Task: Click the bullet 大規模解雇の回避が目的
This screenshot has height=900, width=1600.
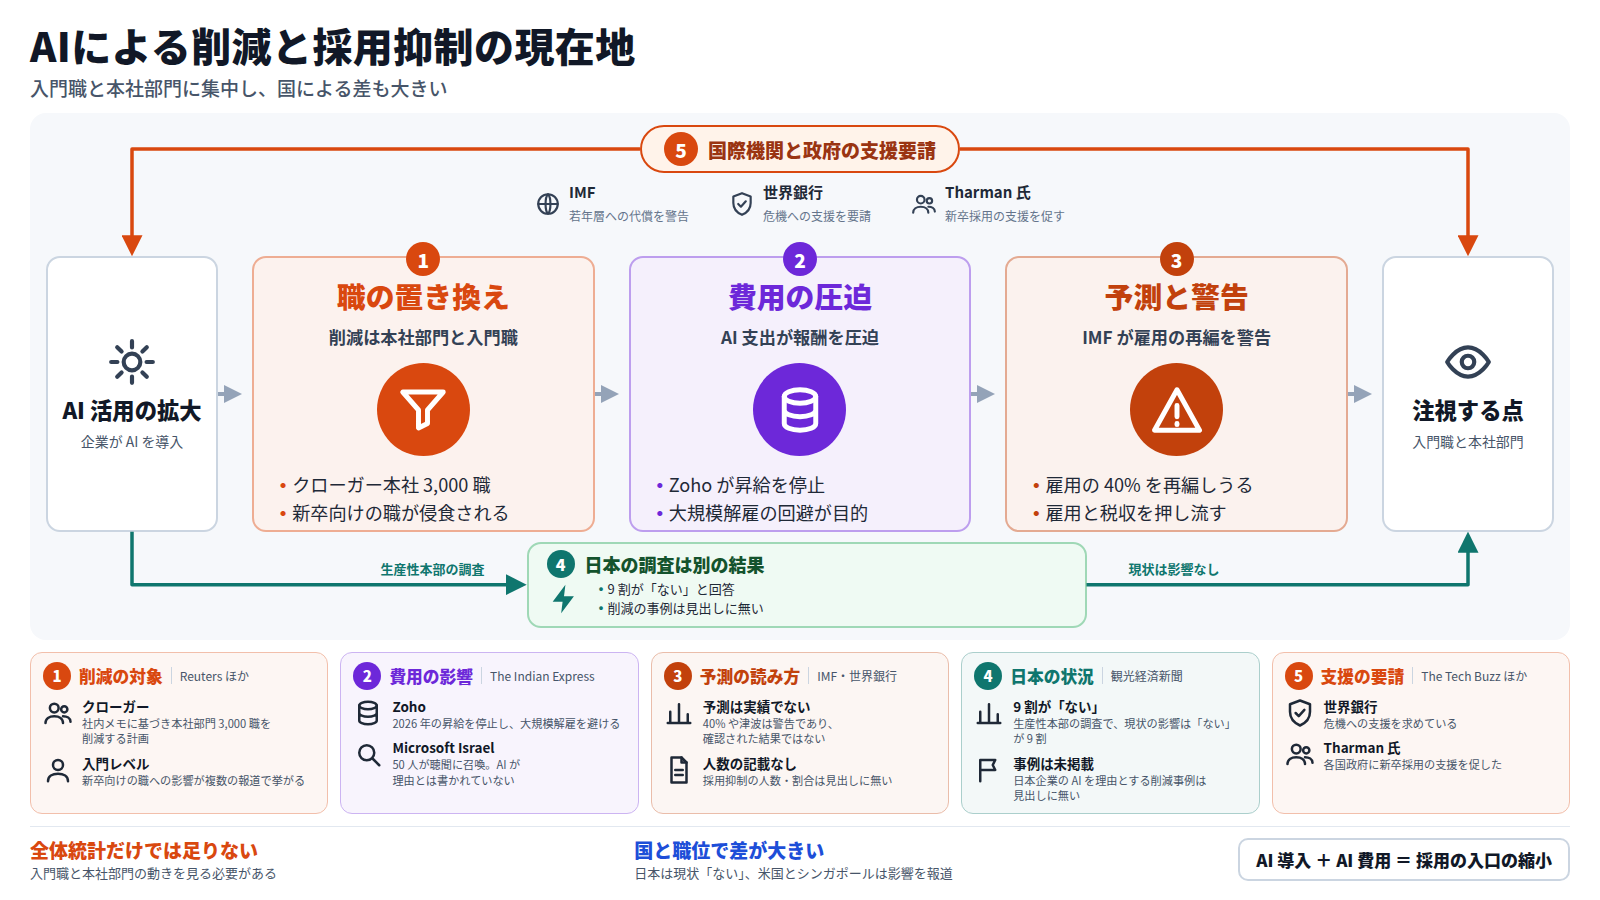Action: [x=762, y=514]
